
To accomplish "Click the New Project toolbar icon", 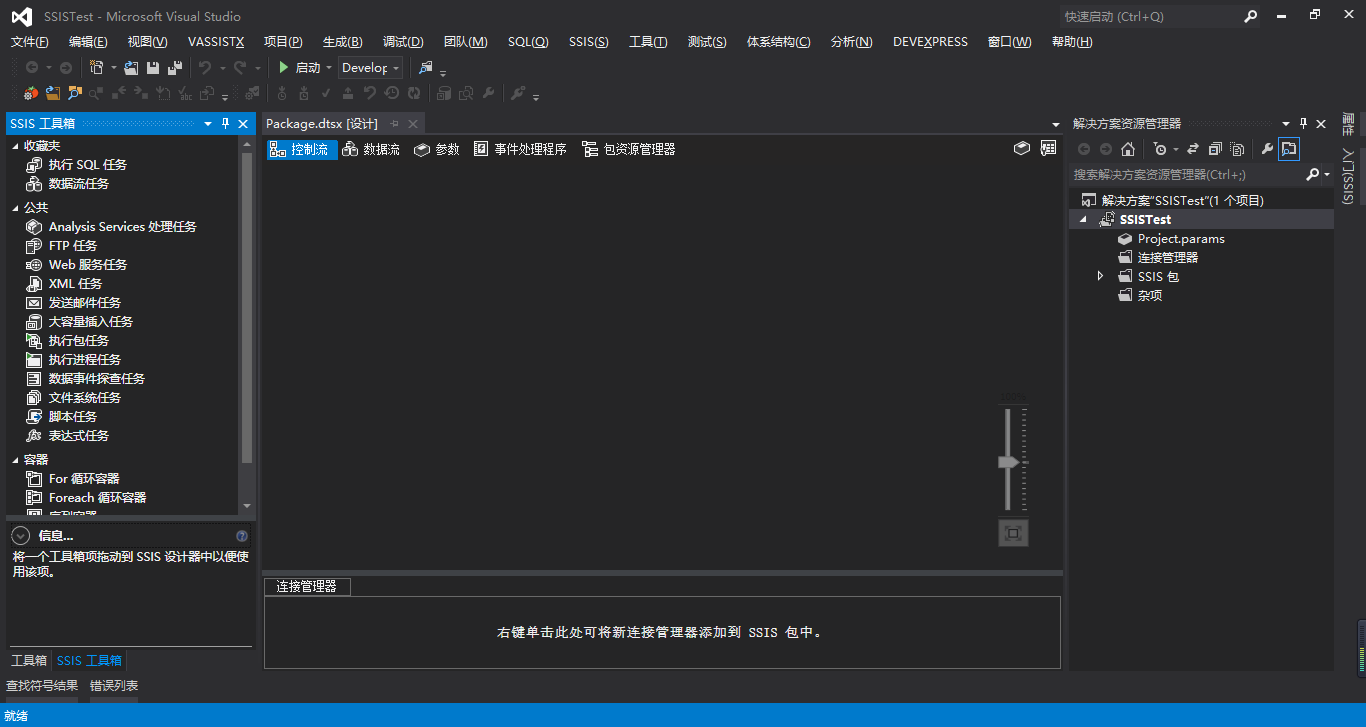I will pos(96,67).
